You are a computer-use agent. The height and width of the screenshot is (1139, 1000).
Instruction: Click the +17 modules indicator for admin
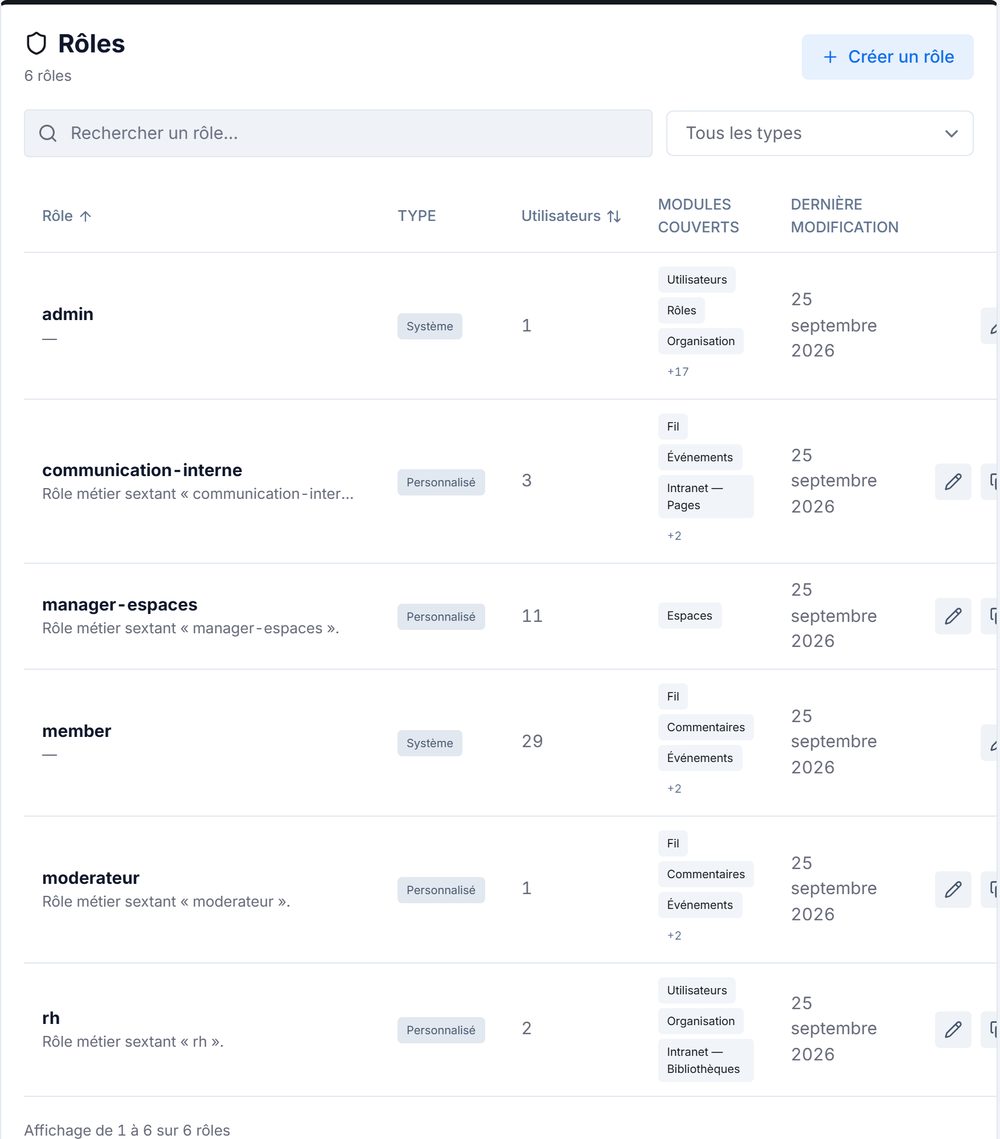678,372
